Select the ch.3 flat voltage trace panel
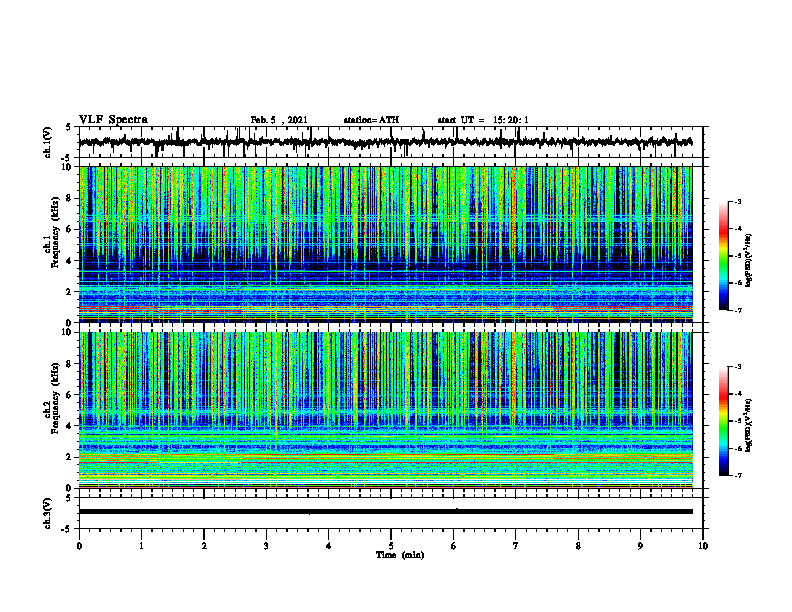This screenshot has width=792, height=612. point(391,513)
